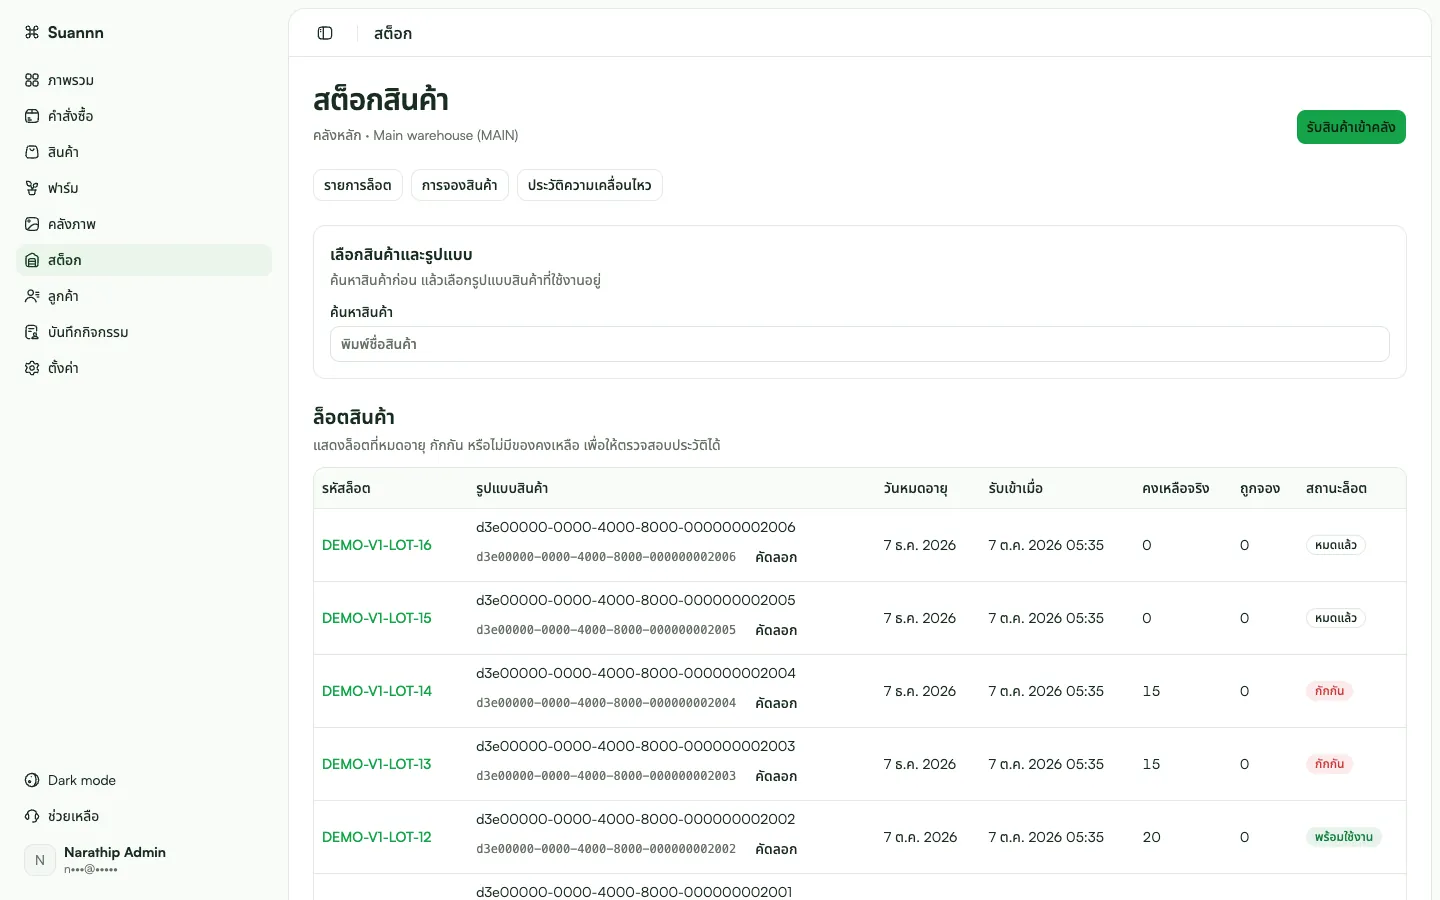Copy variant ID ending 2006 with คัดลอก
1440x900 pixels.
coord(776,557)
